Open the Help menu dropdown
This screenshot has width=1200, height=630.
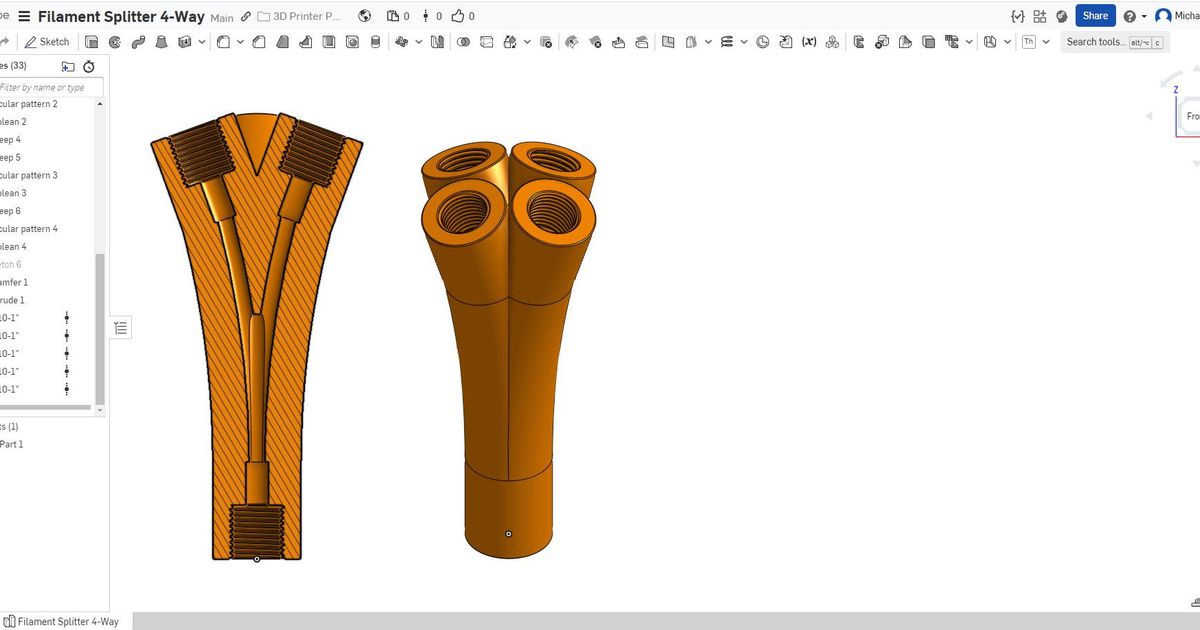coord(1134,16)
